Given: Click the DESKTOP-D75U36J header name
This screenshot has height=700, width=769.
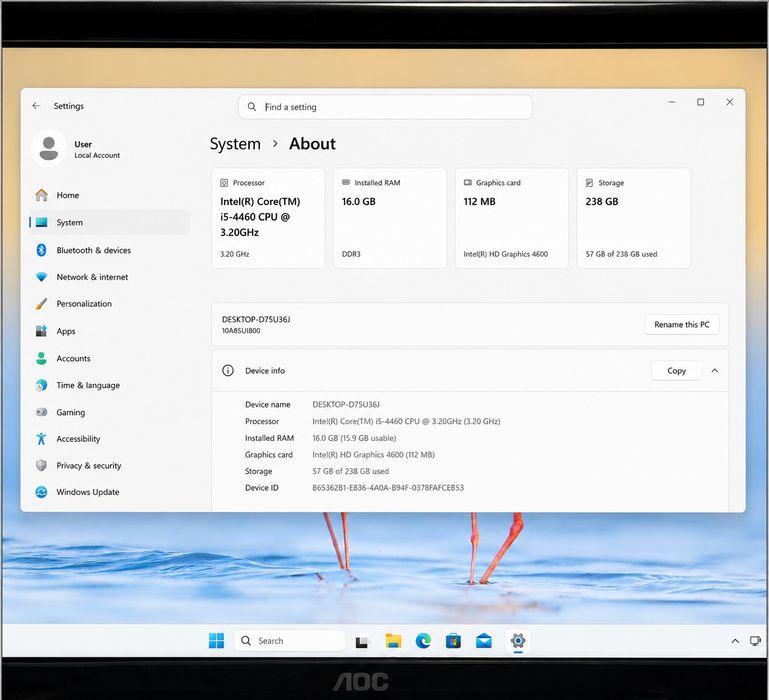Looking at the screenshot, I should [x=256, y=319].
